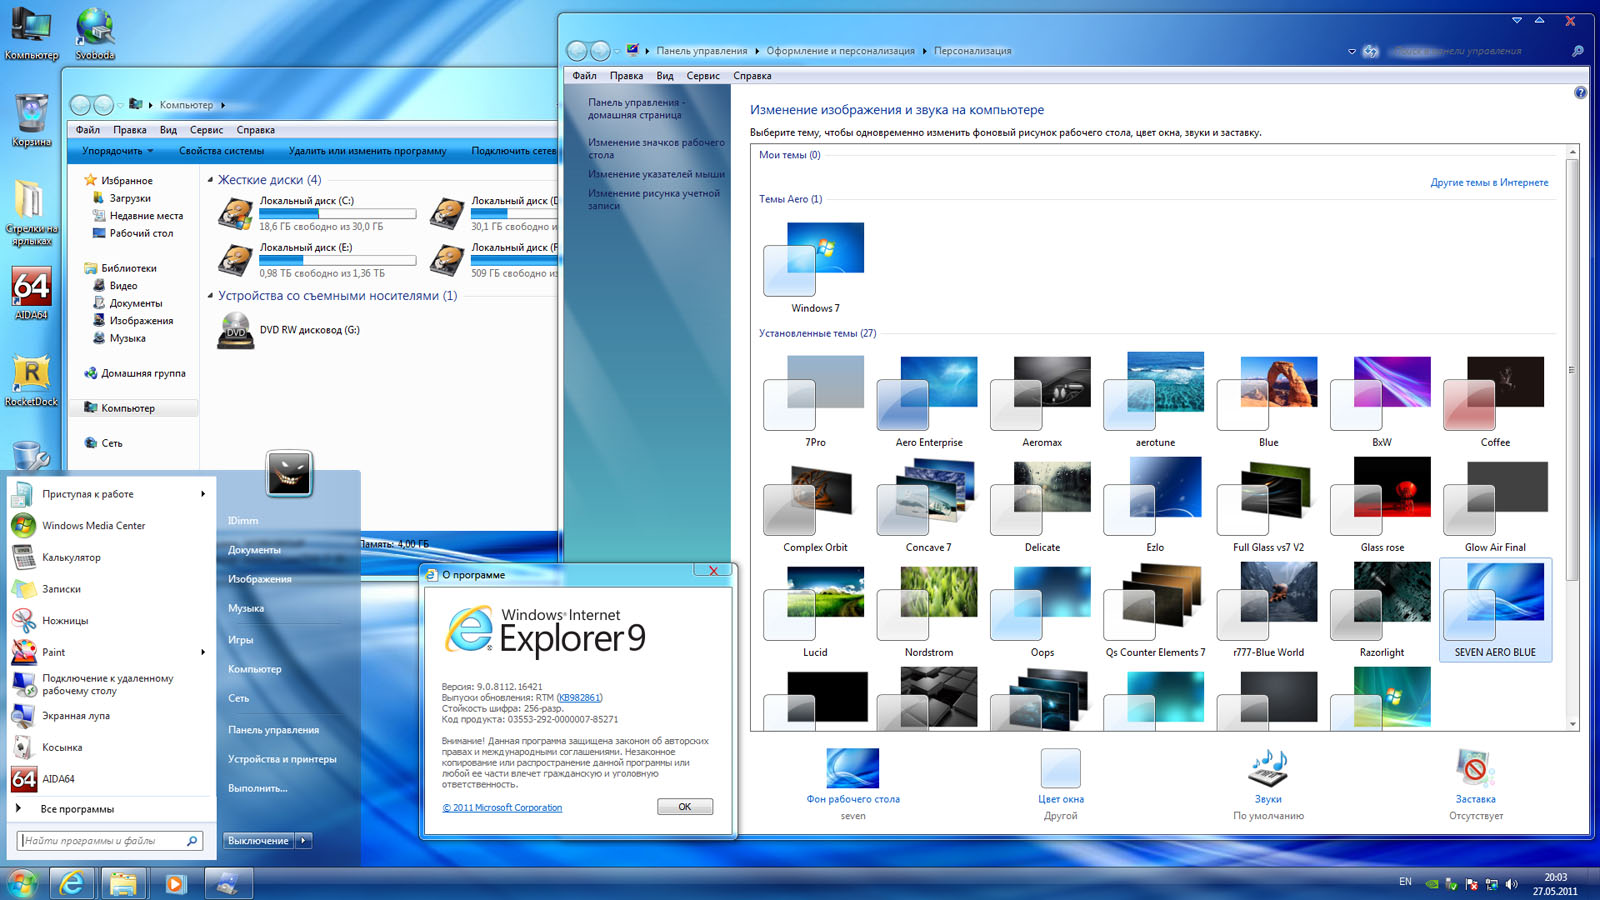Select the Windows 7 Aero theme
This screenshot has width=1600, height=900.
(x=814, y=267)
